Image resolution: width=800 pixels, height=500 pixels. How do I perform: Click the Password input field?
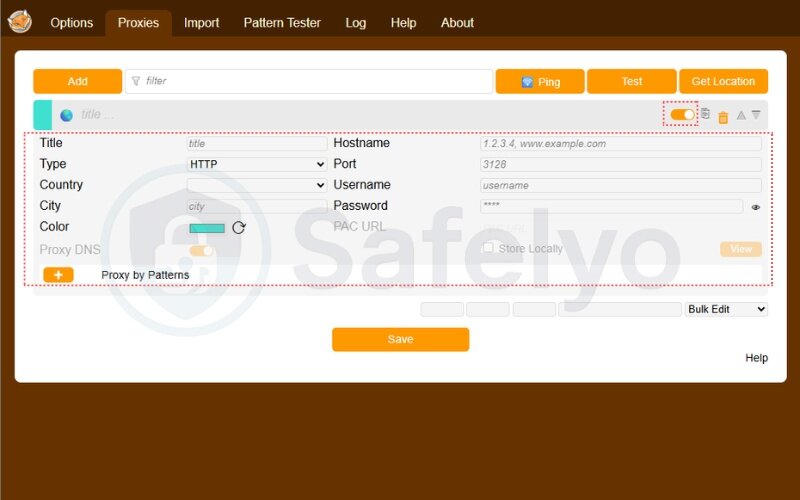pos(611,206)
